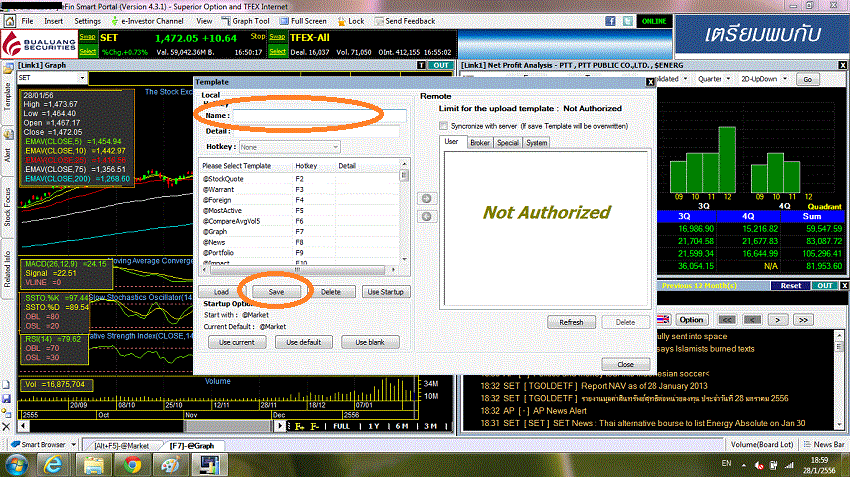850x477 pixels.
Task: Select @StockQuote template row
Action: coord(301,179)
